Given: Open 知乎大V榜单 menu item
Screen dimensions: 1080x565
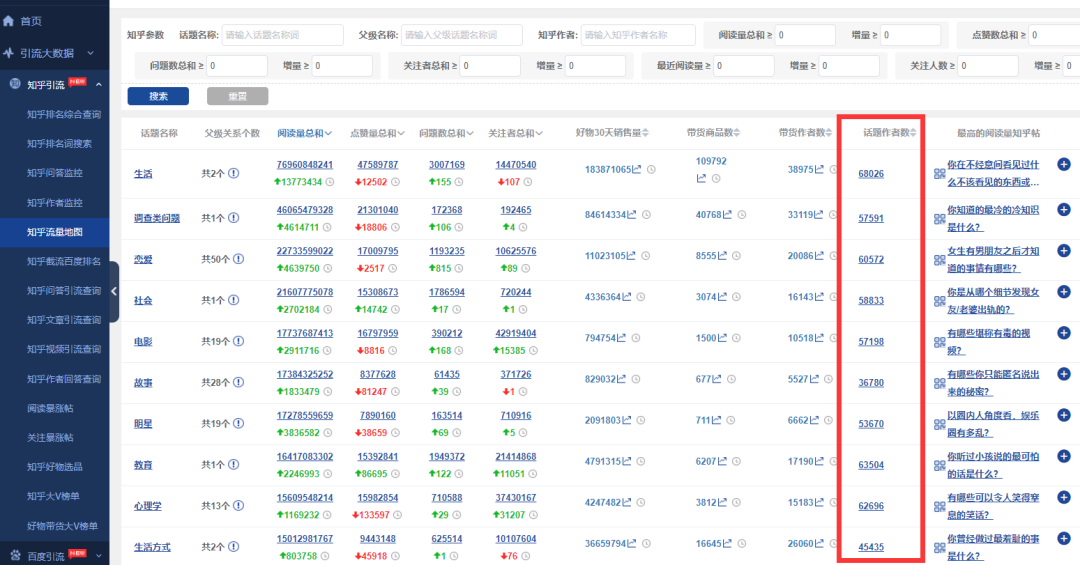Looking at the screenshot, I should point(53,496).
